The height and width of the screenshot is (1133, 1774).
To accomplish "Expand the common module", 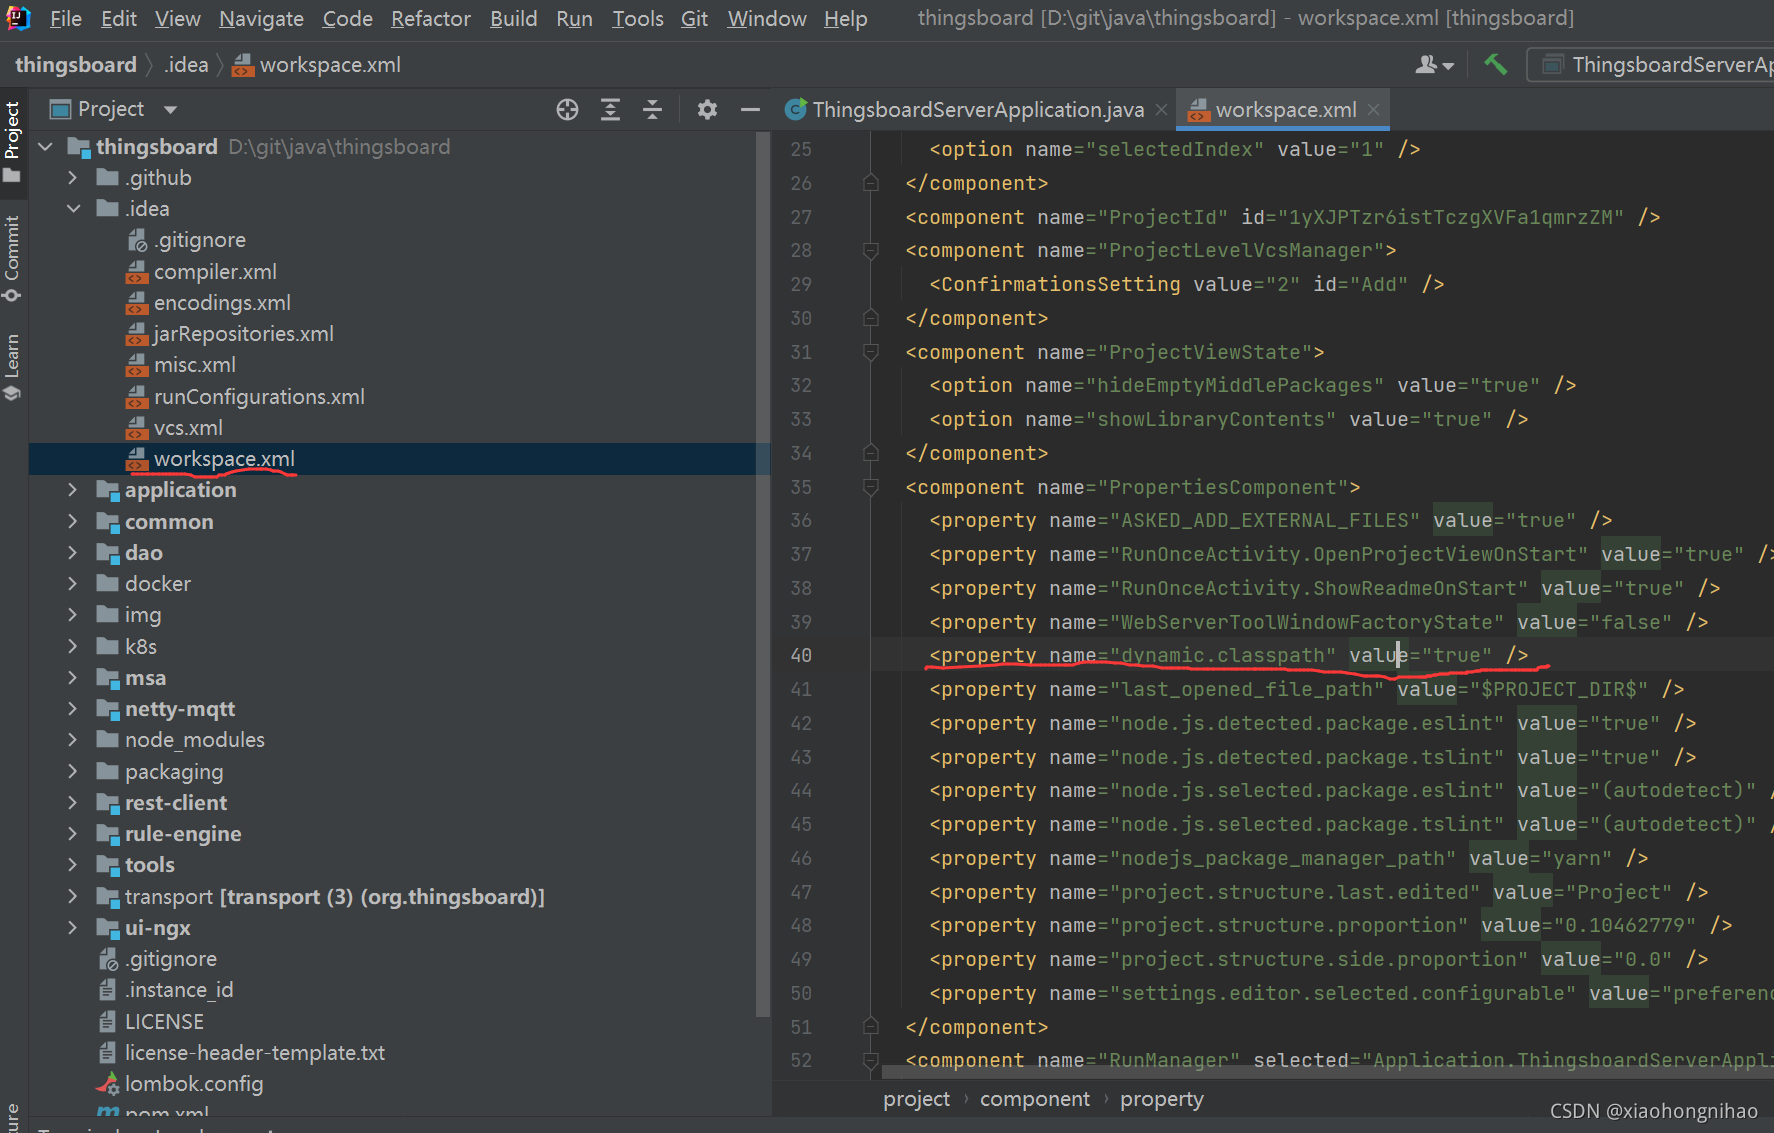I will pyautogui.click(x=72, y=522).
